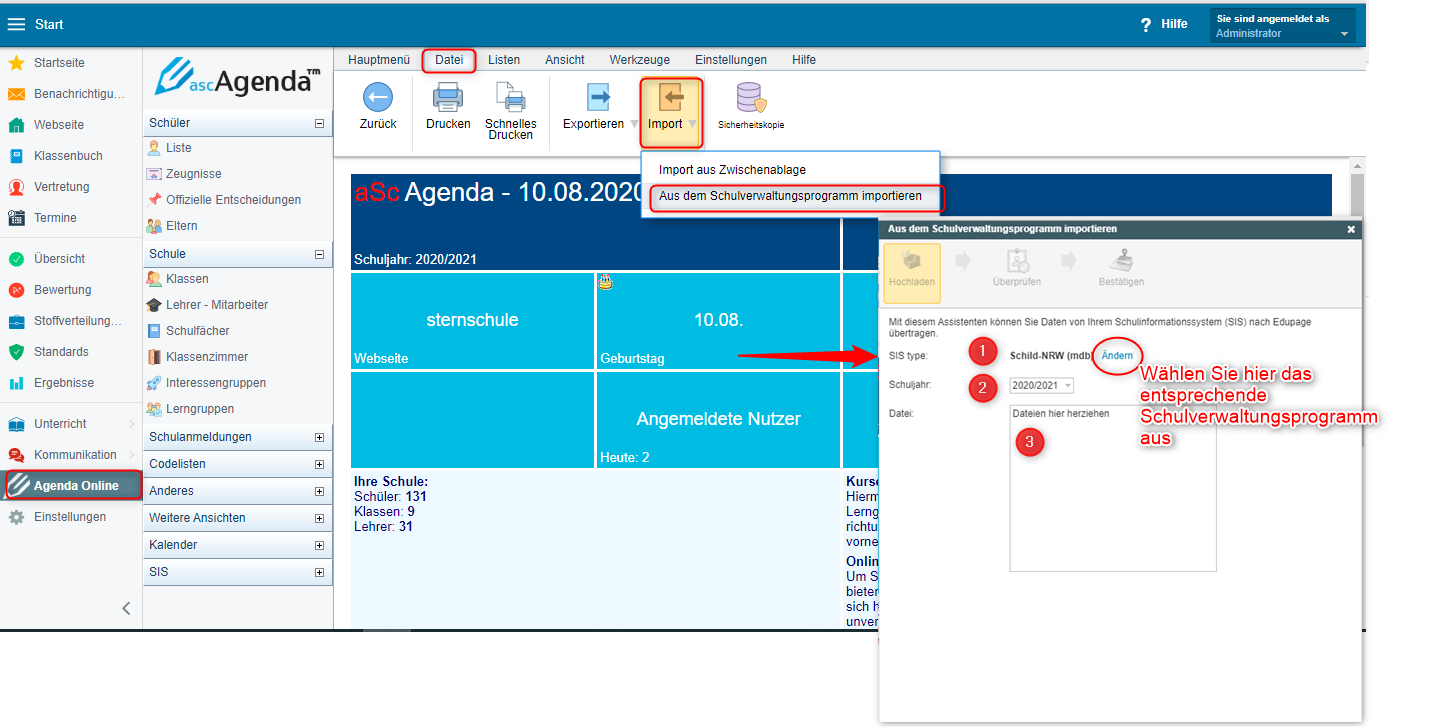This screenshot has height=727, width=1433.
Task: Open Standards shield icon in sidebar
Action: pos(16,352)
